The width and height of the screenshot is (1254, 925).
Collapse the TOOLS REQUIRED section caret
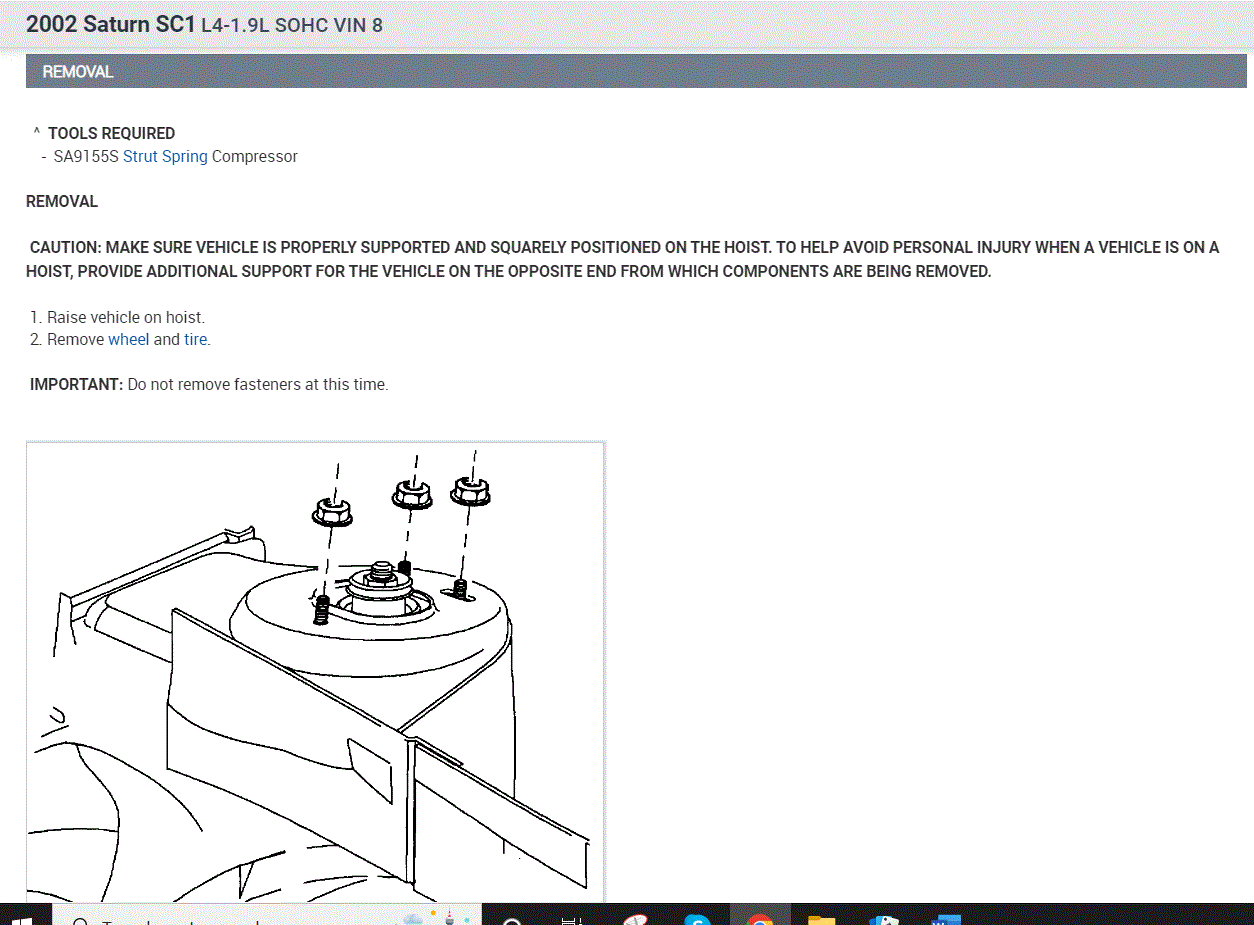[36, 133]
